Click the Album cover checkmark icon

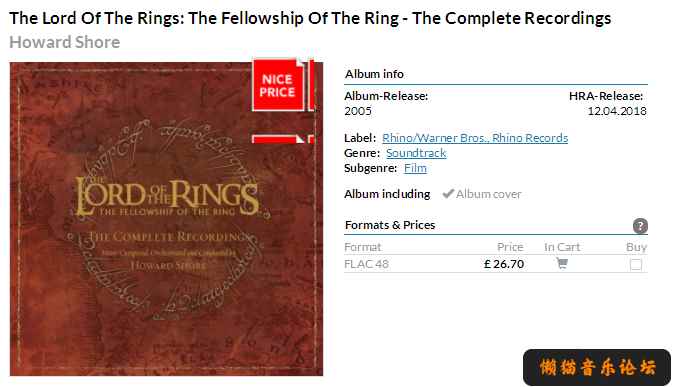(448, 194)
